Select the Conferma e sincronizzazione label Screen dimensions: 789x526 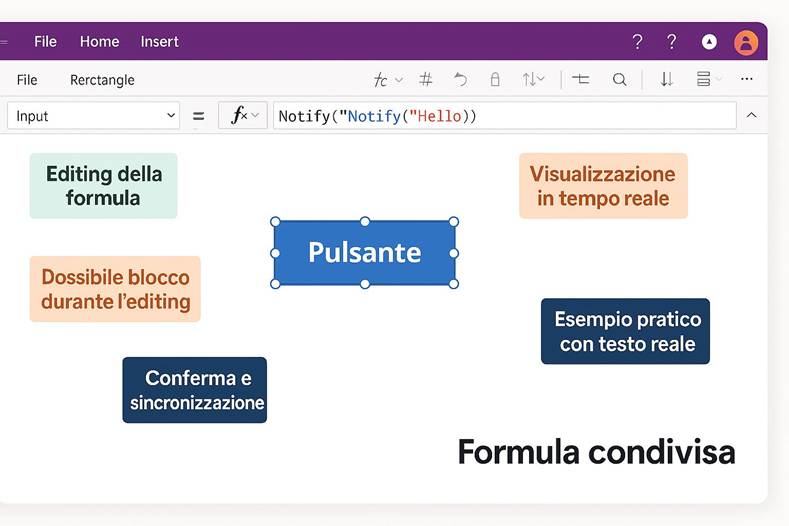(x=195, y=390)
